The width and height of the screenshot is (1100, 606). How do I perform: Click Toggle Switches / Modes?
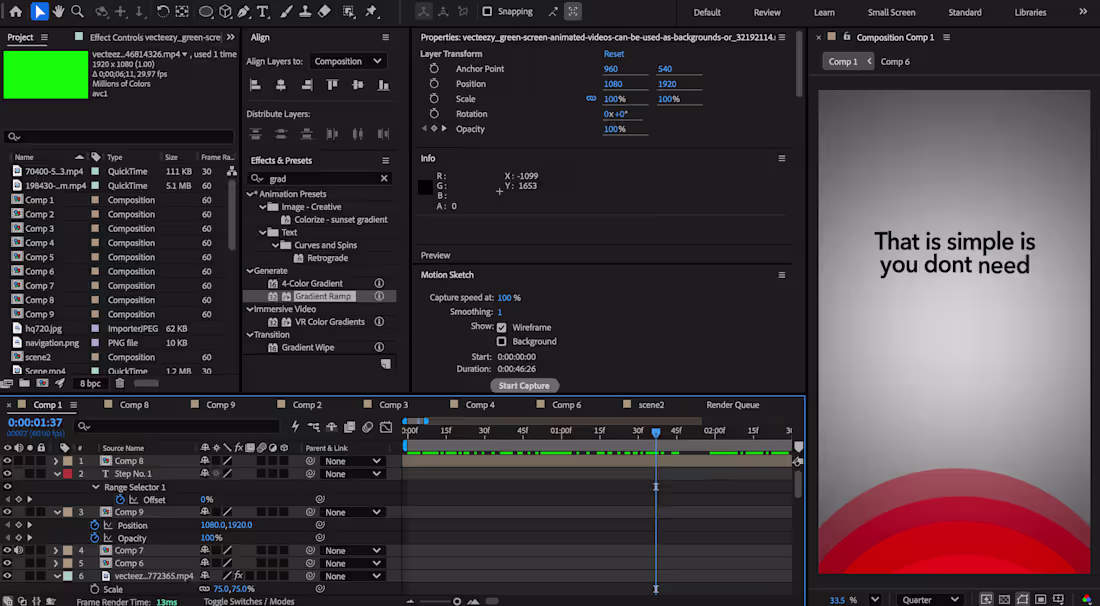(x=249, y=601)
